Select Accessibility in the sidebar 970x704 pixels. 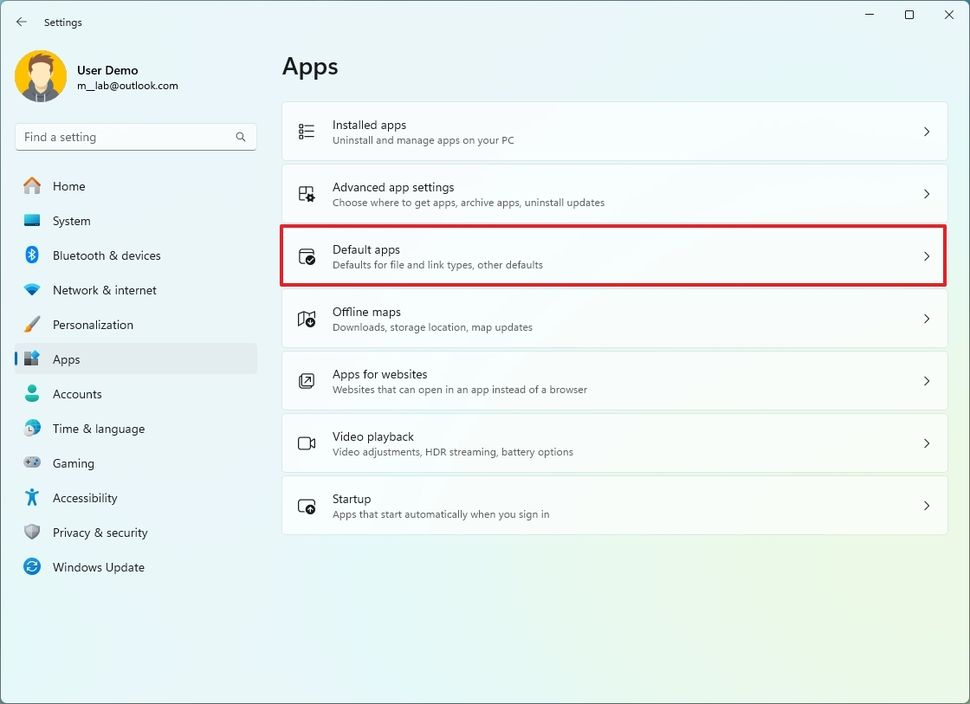pyautogui.click(x=85, y=498)
